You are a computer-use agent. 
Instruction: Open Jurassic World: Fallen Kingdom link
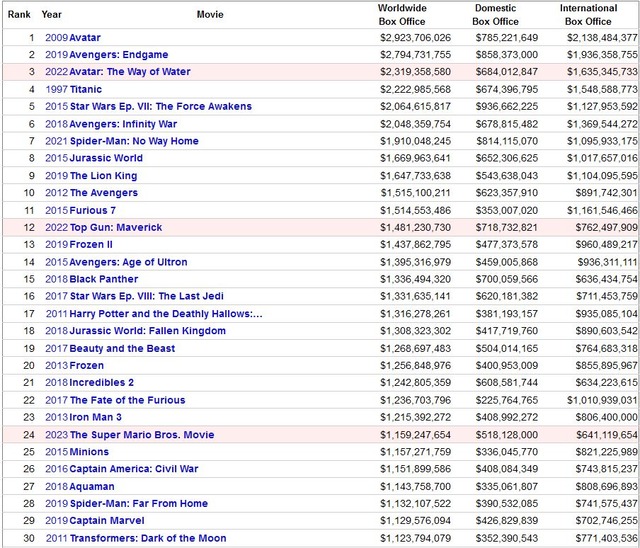(148, 331)
